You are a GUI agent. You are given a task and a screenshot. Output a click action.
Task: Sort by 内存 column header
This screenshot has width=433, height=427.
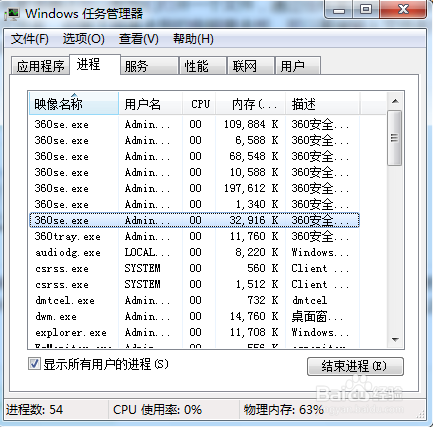tap(251, 104)
